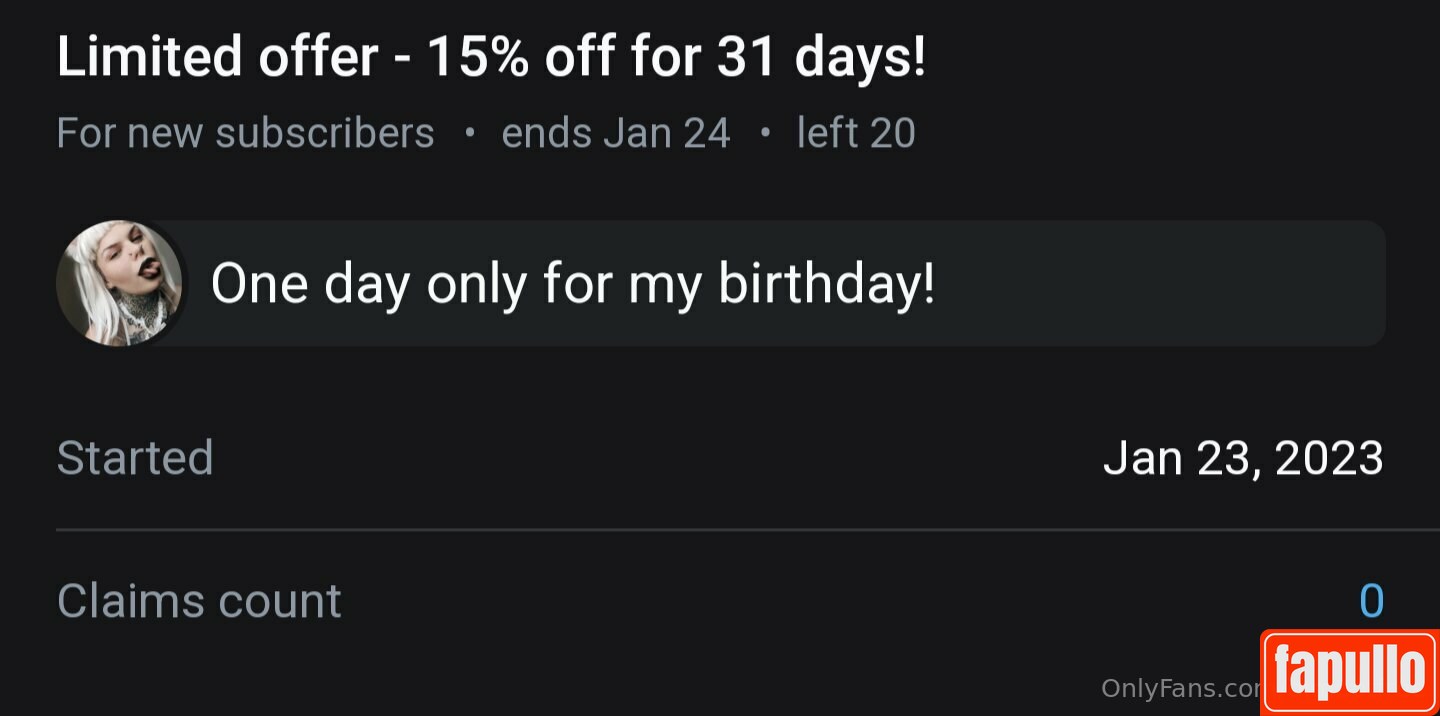The width and height of the screenshot is (1440, 716).
Task: Click the "left 20" remaining count
Action: point(856,133)
